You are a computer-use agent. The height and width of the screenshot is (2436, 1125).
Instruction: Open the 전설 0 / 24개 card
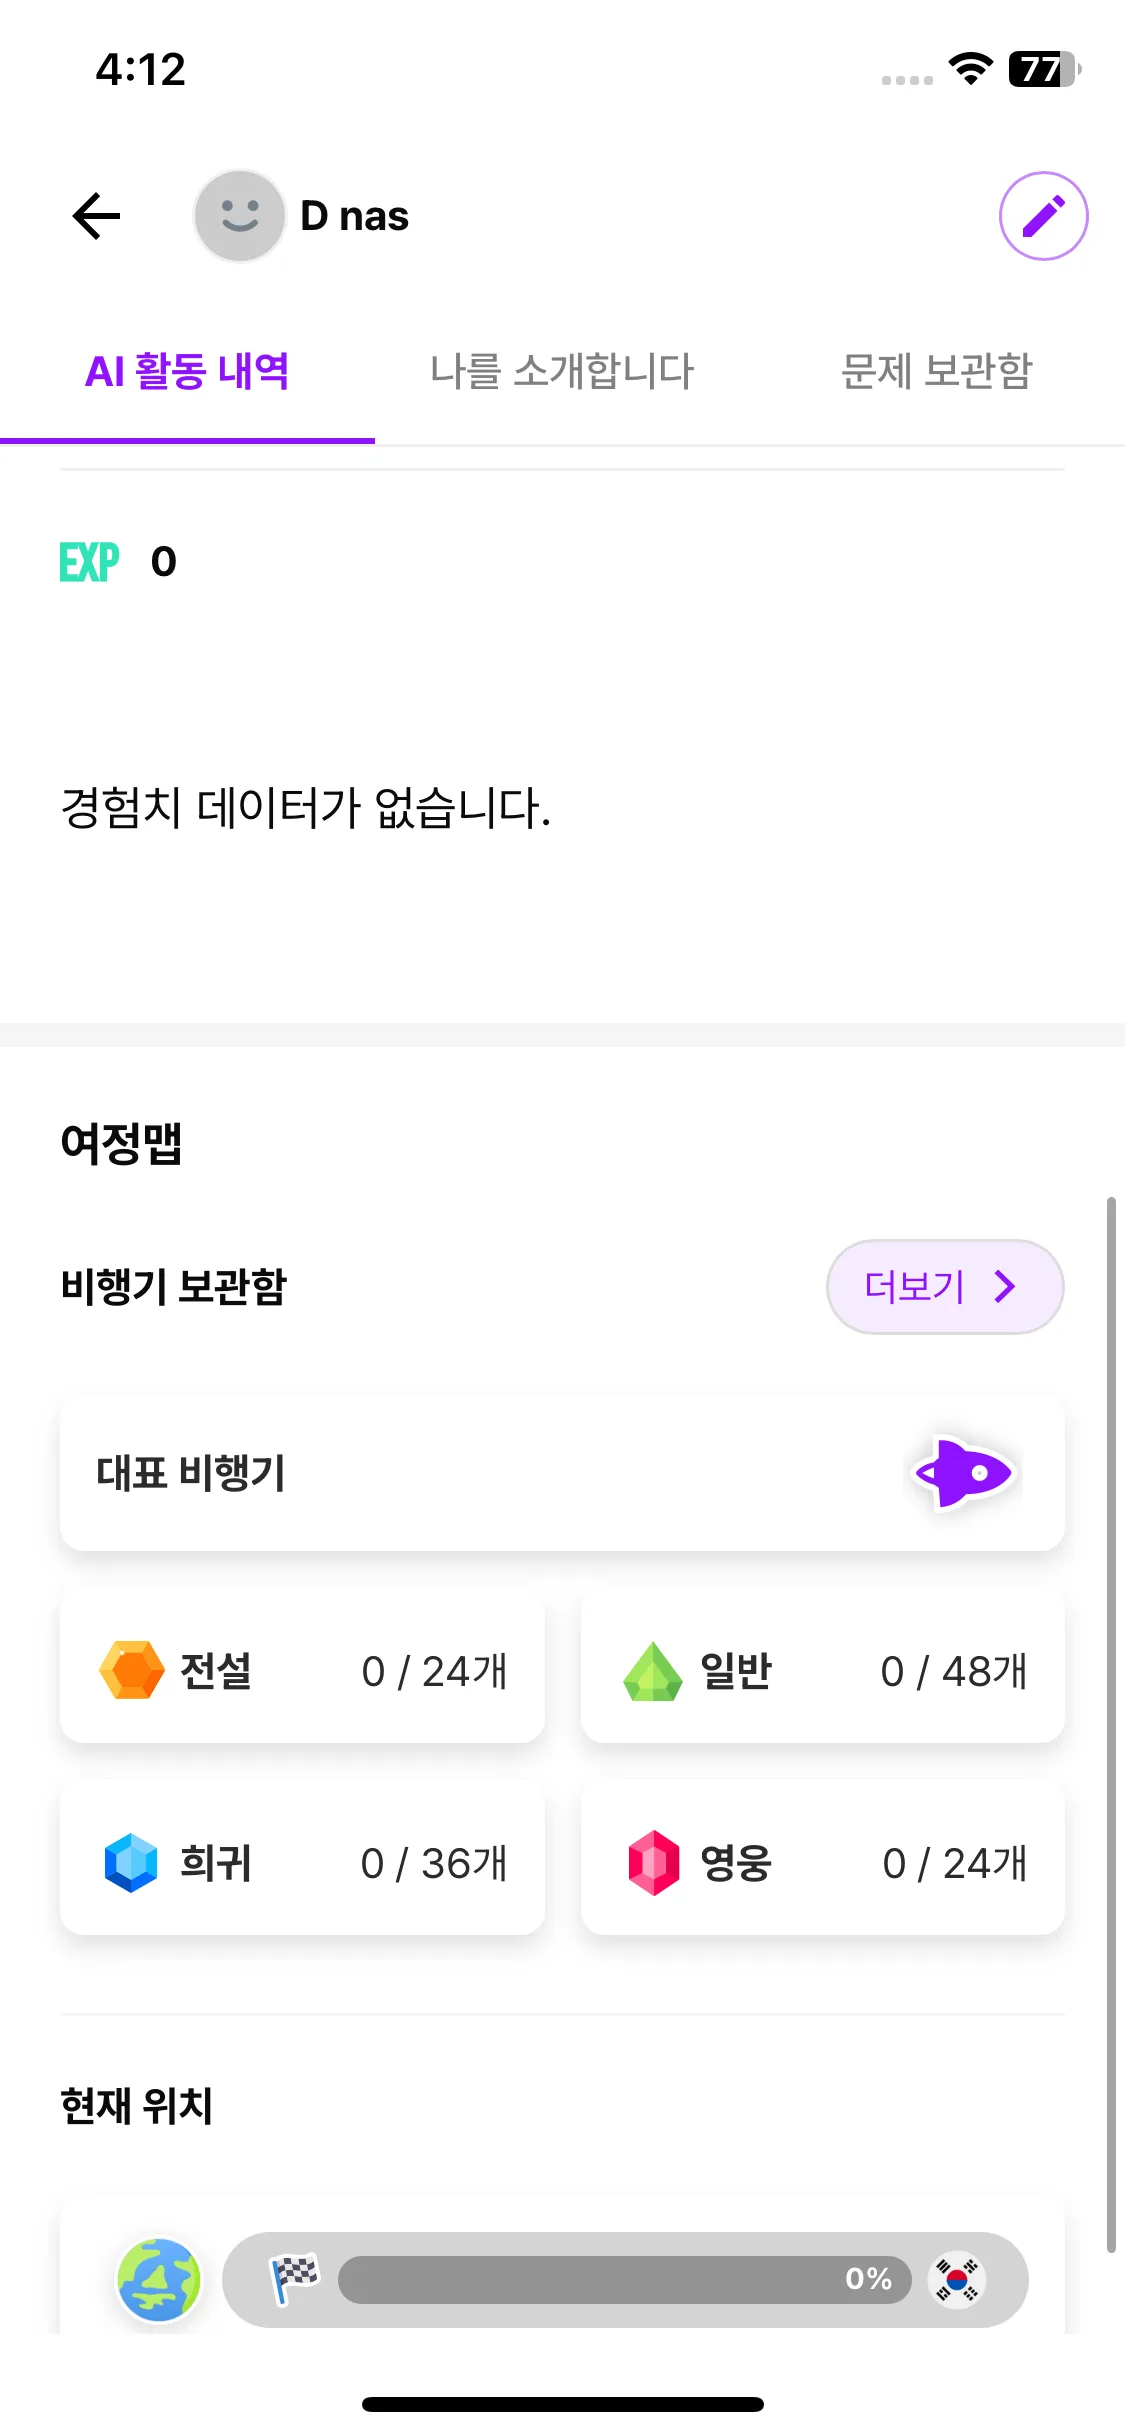(x=302, y=1671)
